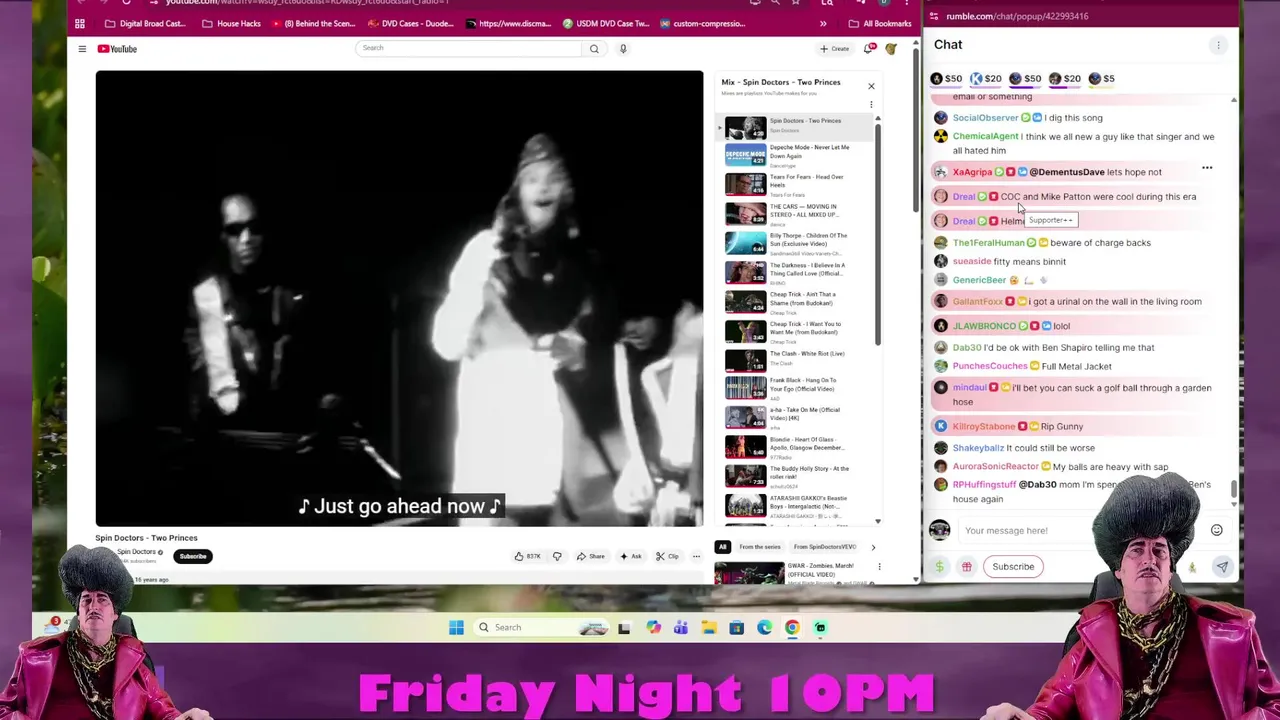Click the first $50 rant badge
This screenshot has height=720, width=1280.
click(x=946, y=78)
